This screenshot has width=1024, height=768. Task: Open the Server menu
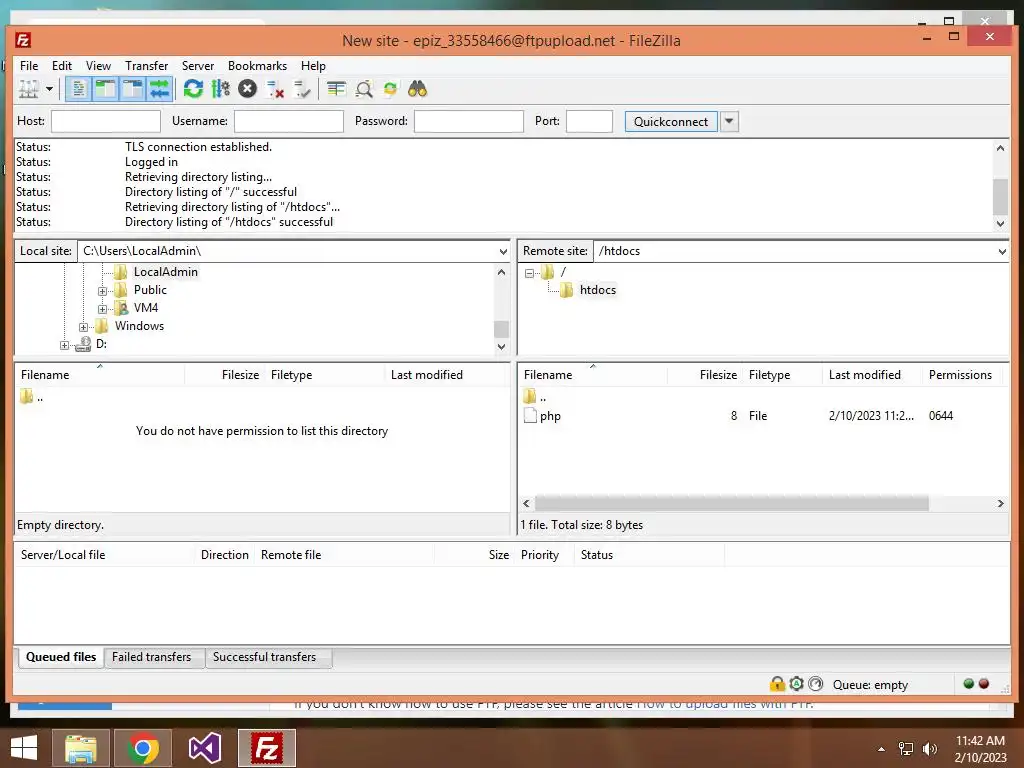(x=198, y=66)
